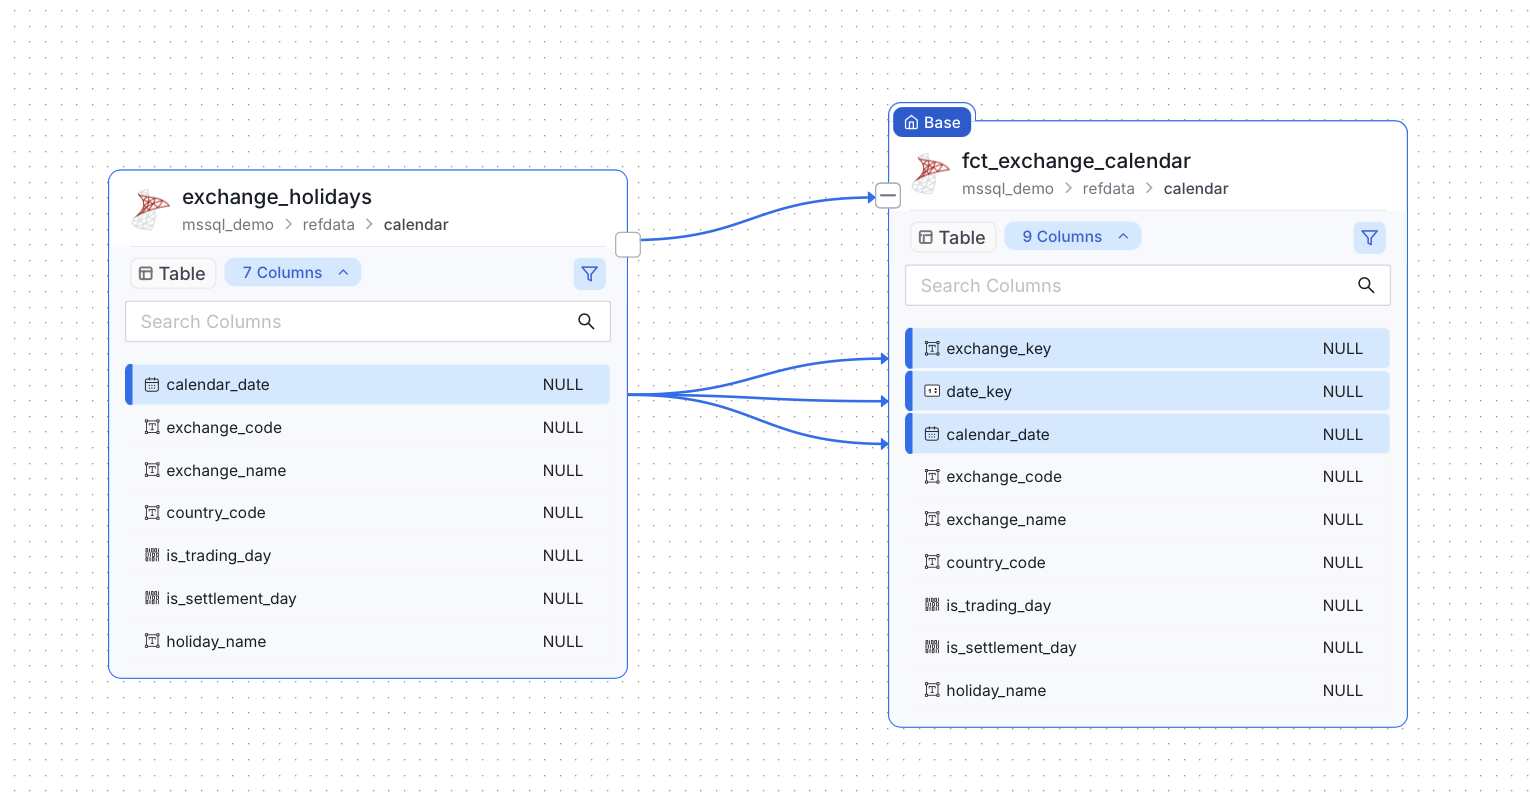This screenshot has height=804, width=1530.
Task: Click calendar breadcrumb under fct_exchange_calendar
Action: click(x=1196, y=189)
